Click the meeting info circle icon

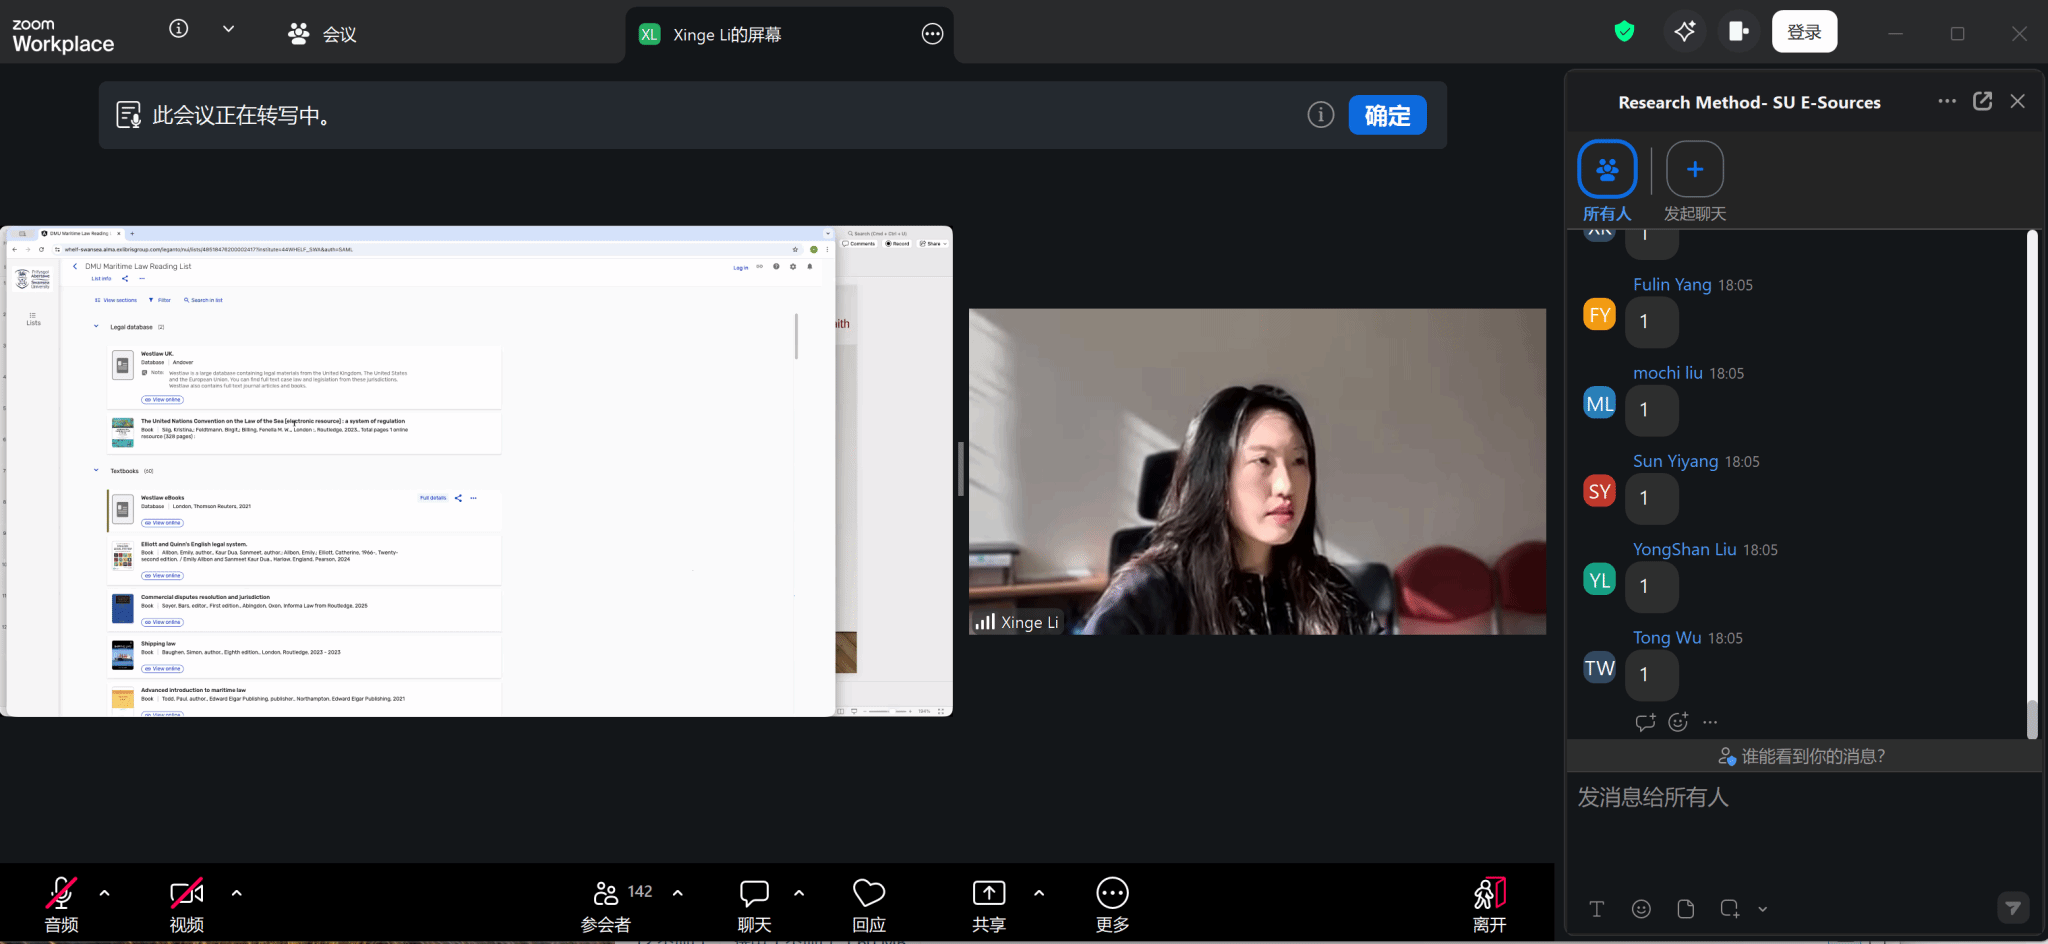tap(179, 29)
